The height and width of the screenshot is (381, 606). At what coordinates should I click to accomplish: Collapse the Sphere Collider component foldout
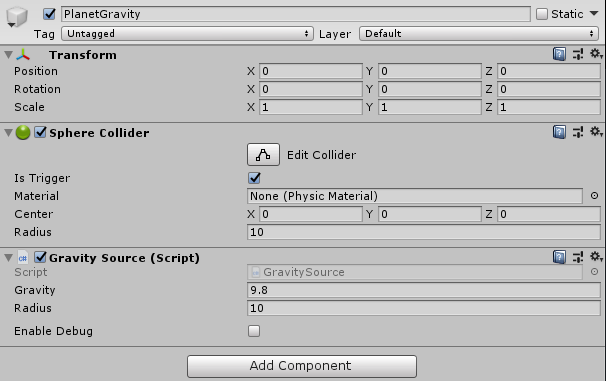[8, 133]
